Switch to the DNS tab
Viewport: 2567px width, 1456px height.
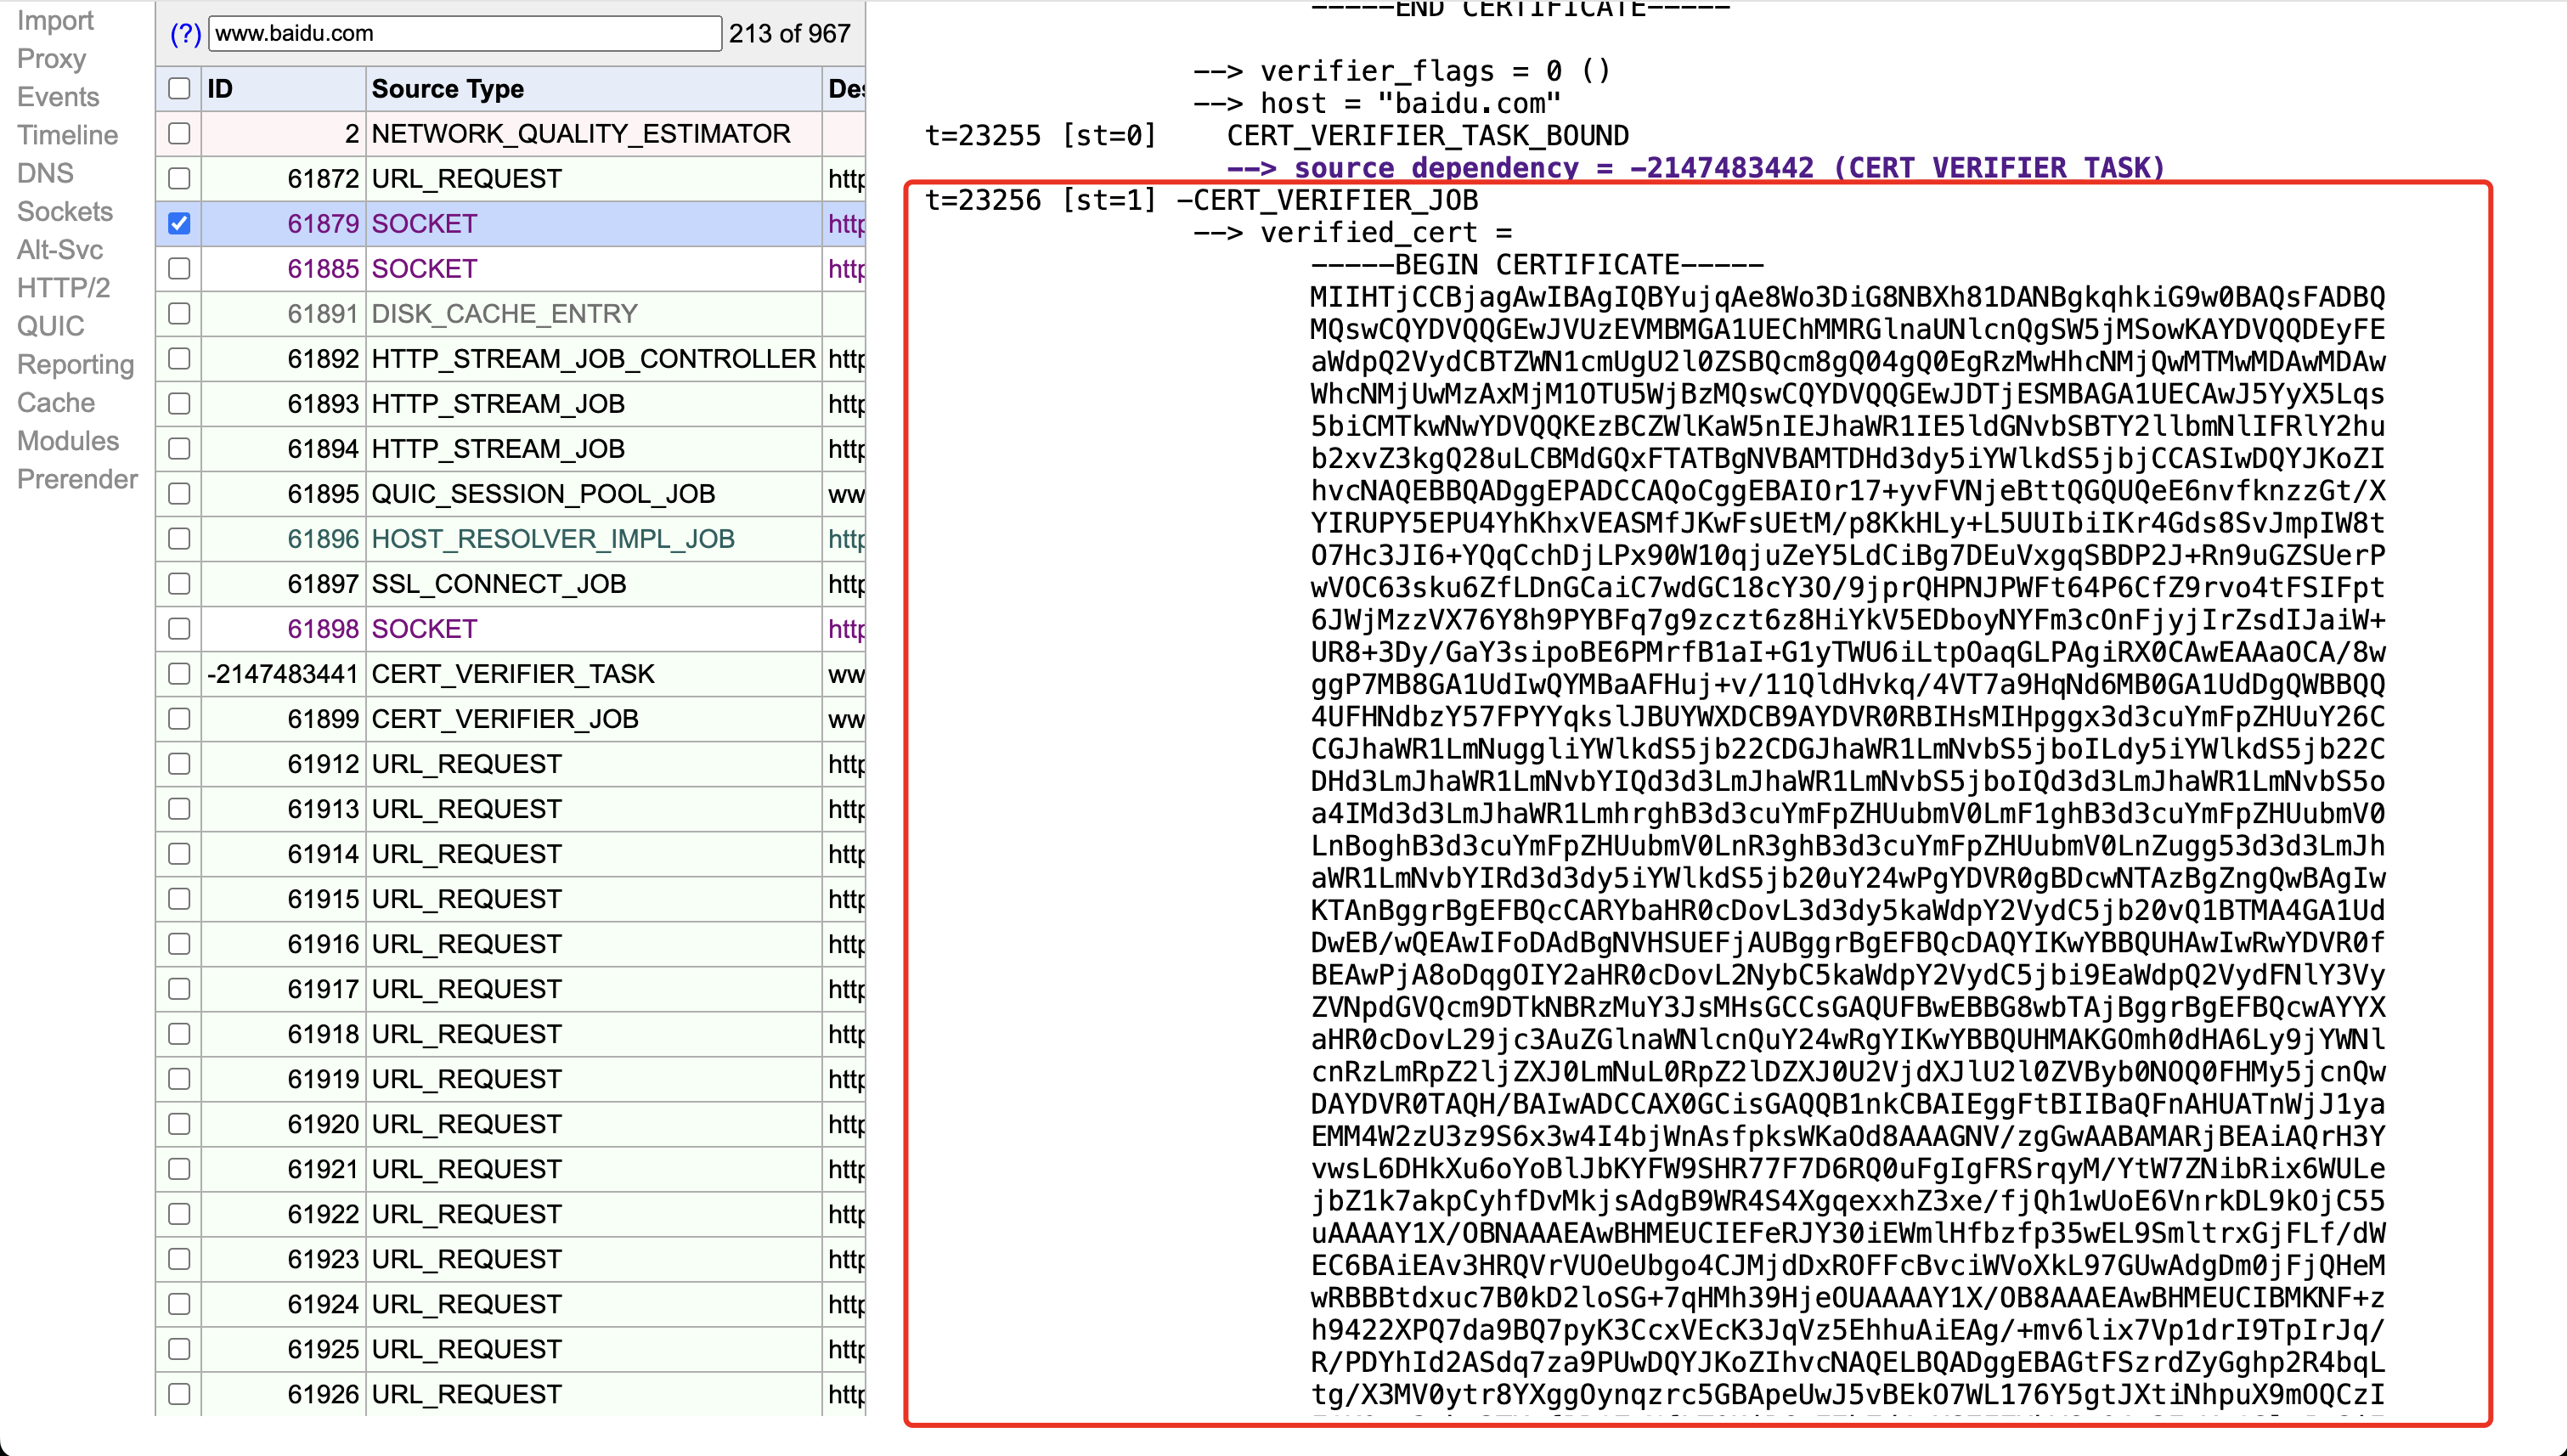coord(45,174)
